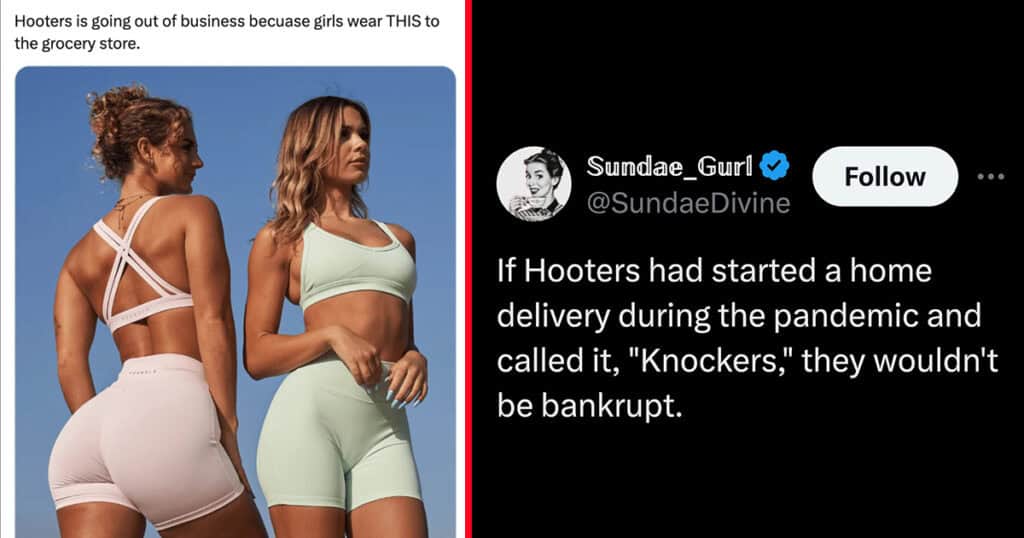Click the "the grocery store." caption line
This screenshot has height=538, width=1024.
pyautogui.click(x=77, y=45)
